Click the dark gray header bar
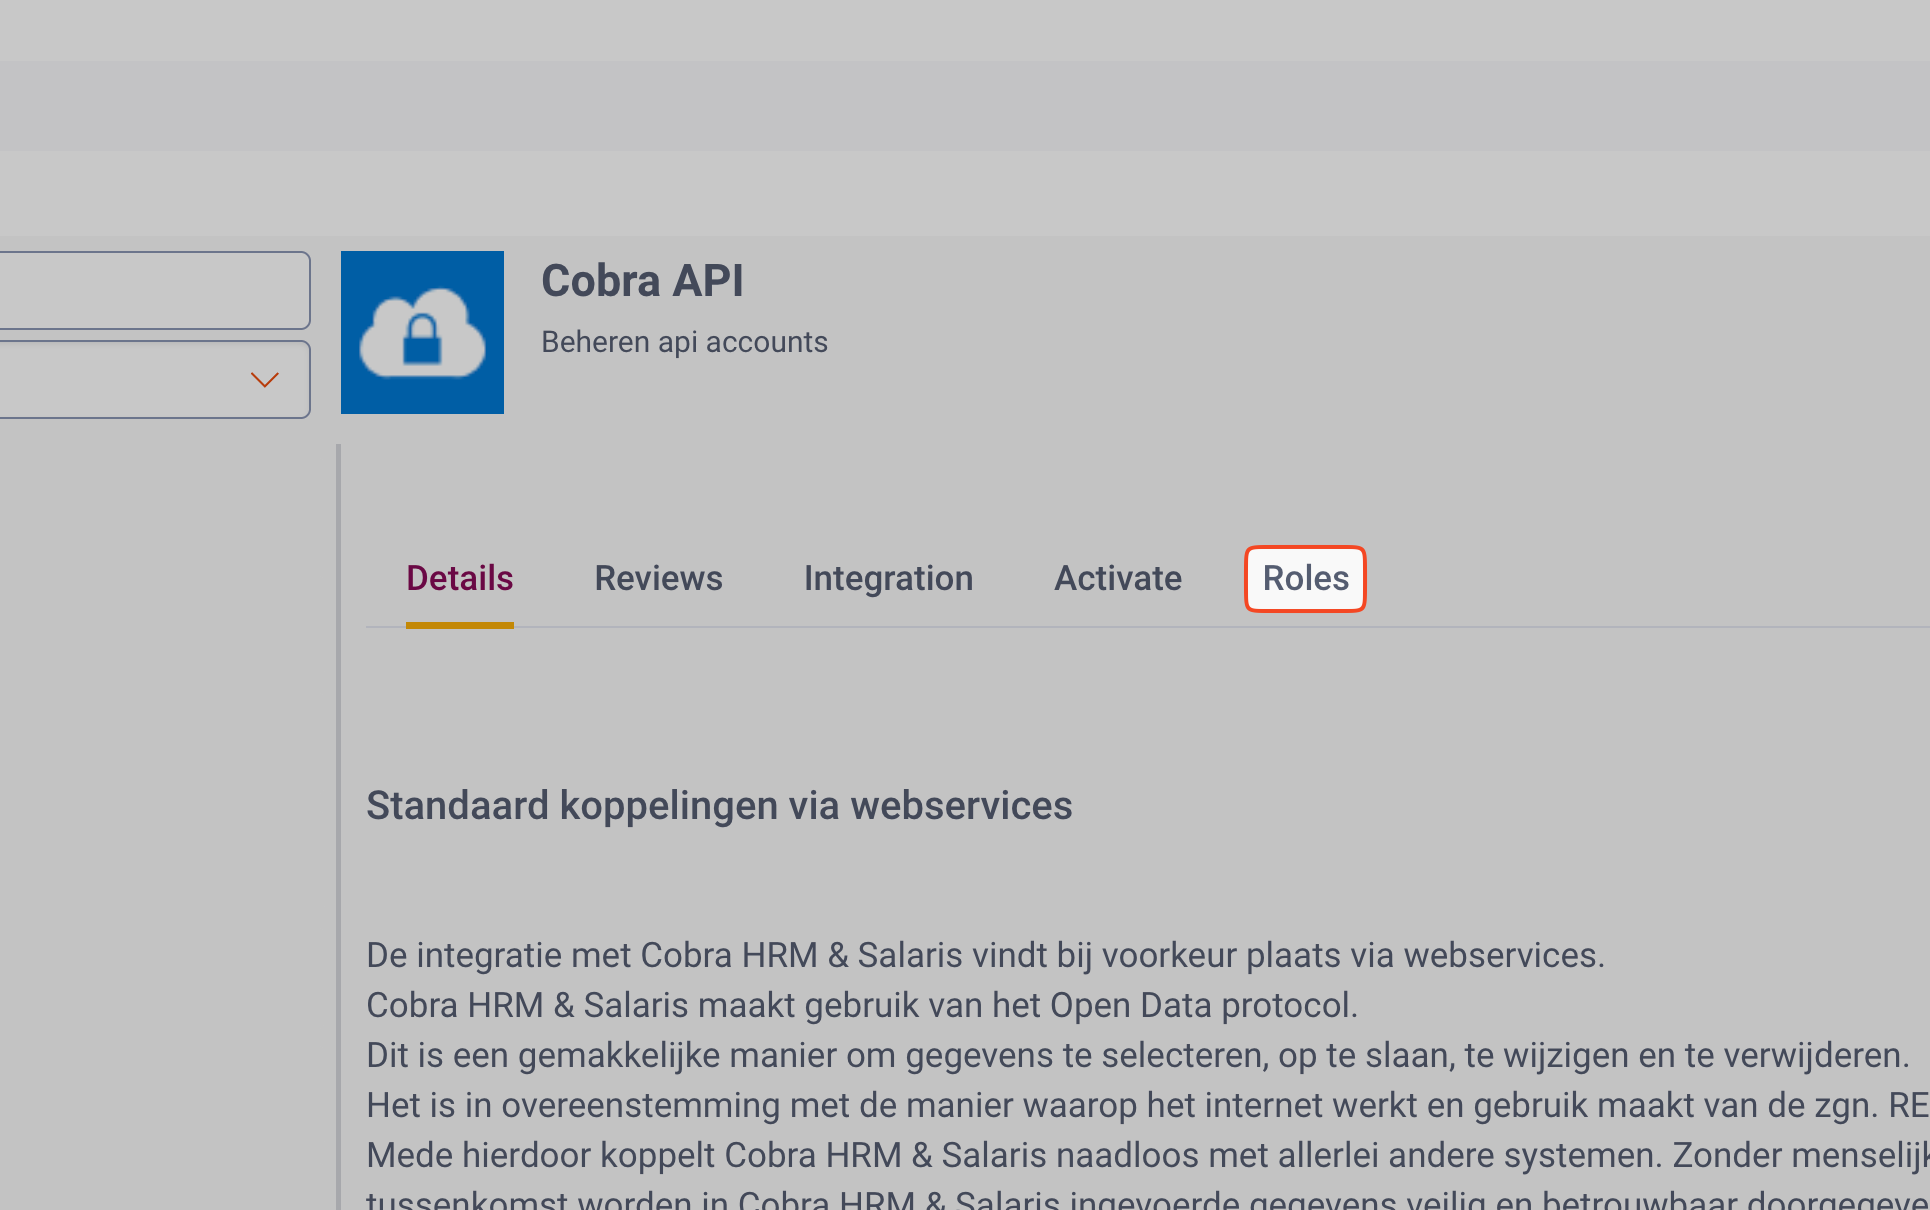The width and height of the screenshot is (1930, 1210). point(965,106)
